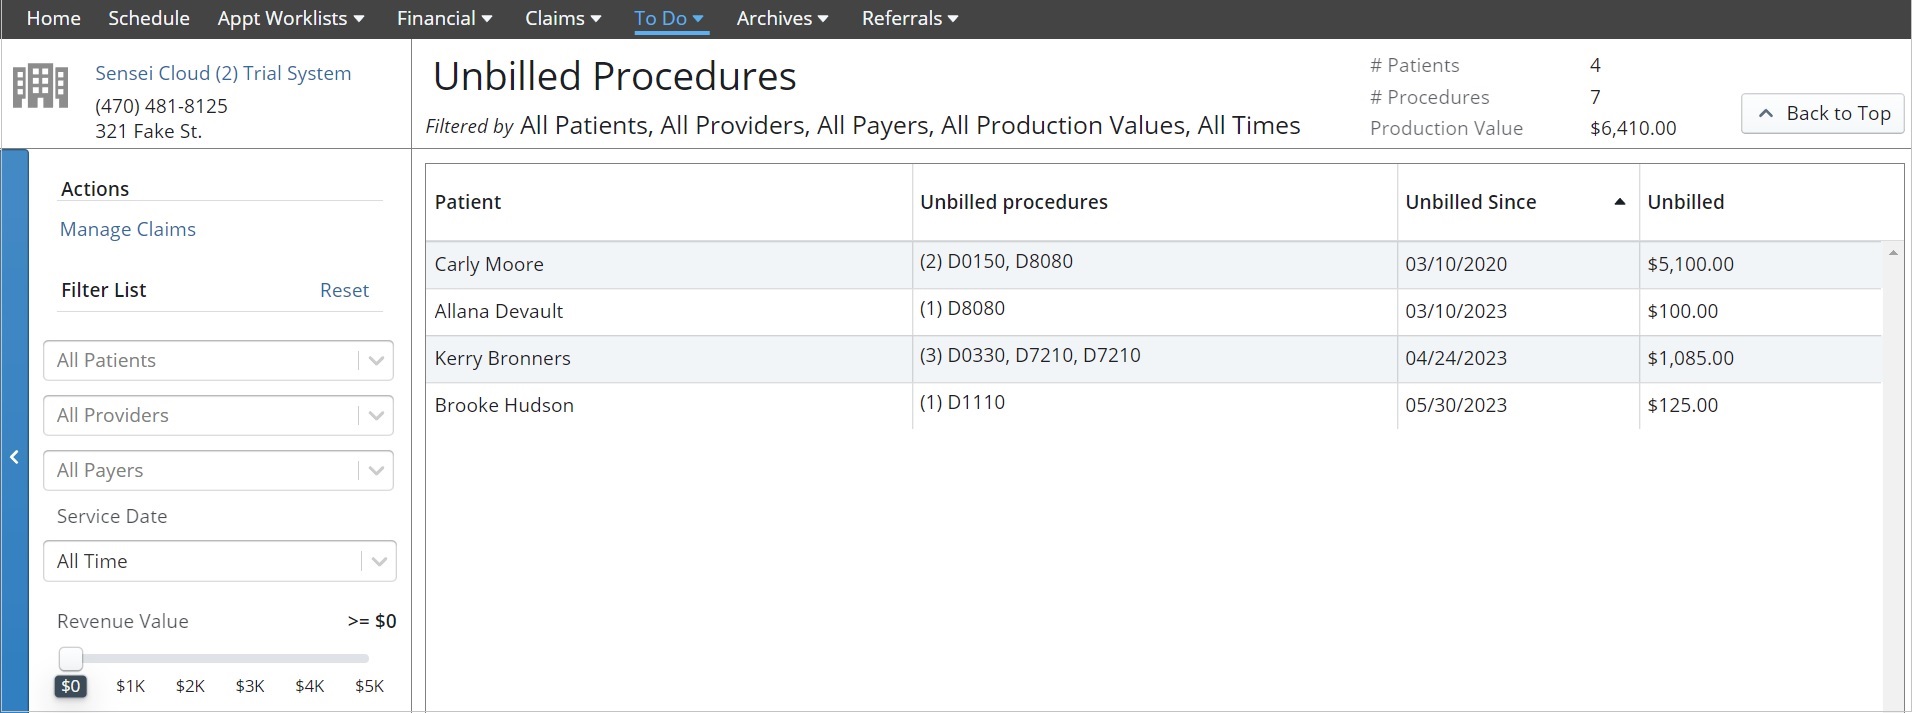
Task: Open the Financial dropdown menu
Action: click(445, 18)
